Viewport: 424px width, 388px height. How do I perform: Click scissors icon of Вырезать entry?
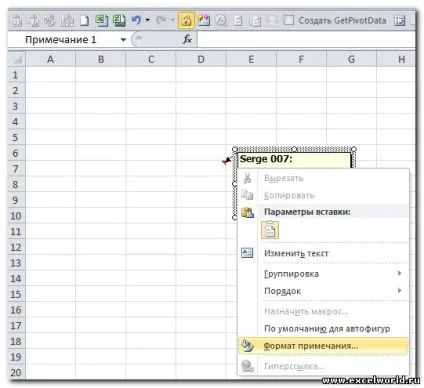(247, 178)
